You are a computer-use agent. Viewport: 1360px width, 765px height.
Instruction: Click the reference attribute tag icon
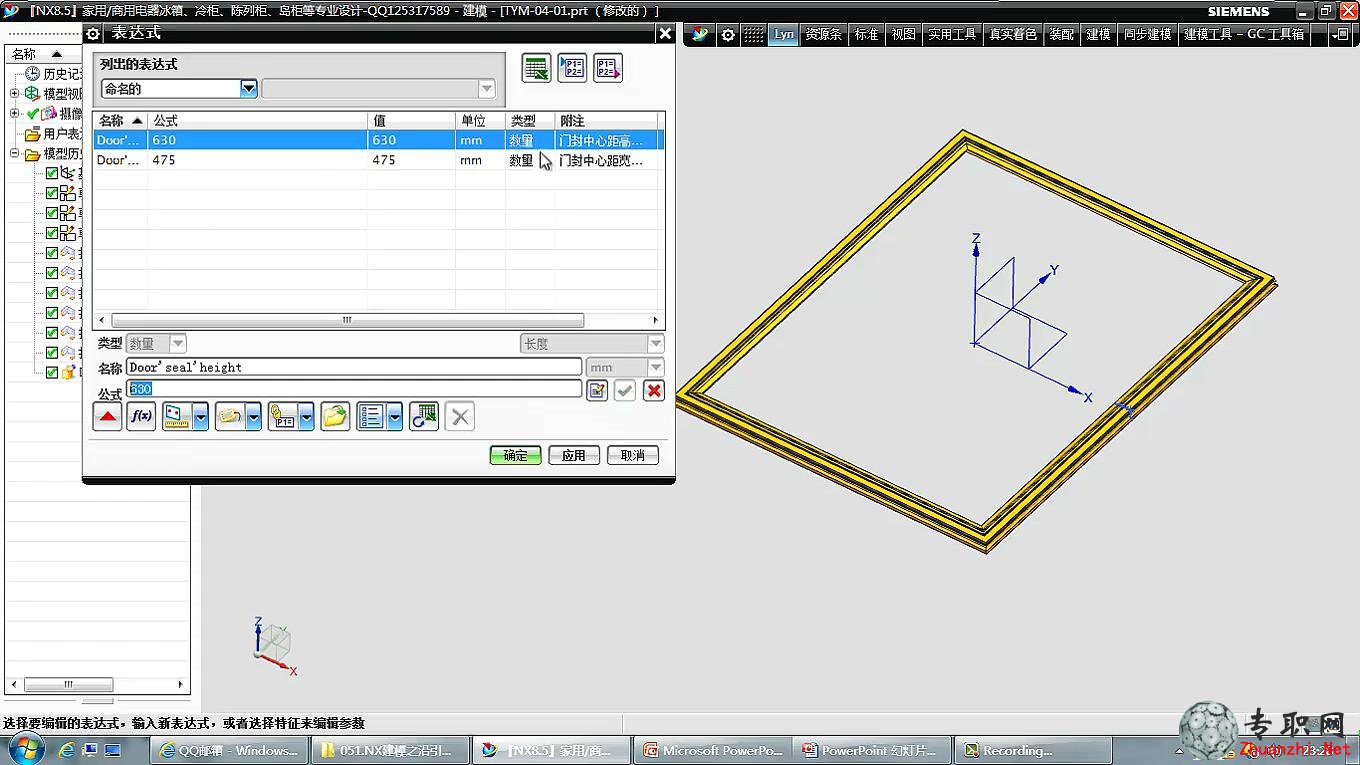[x=230, y=417]
